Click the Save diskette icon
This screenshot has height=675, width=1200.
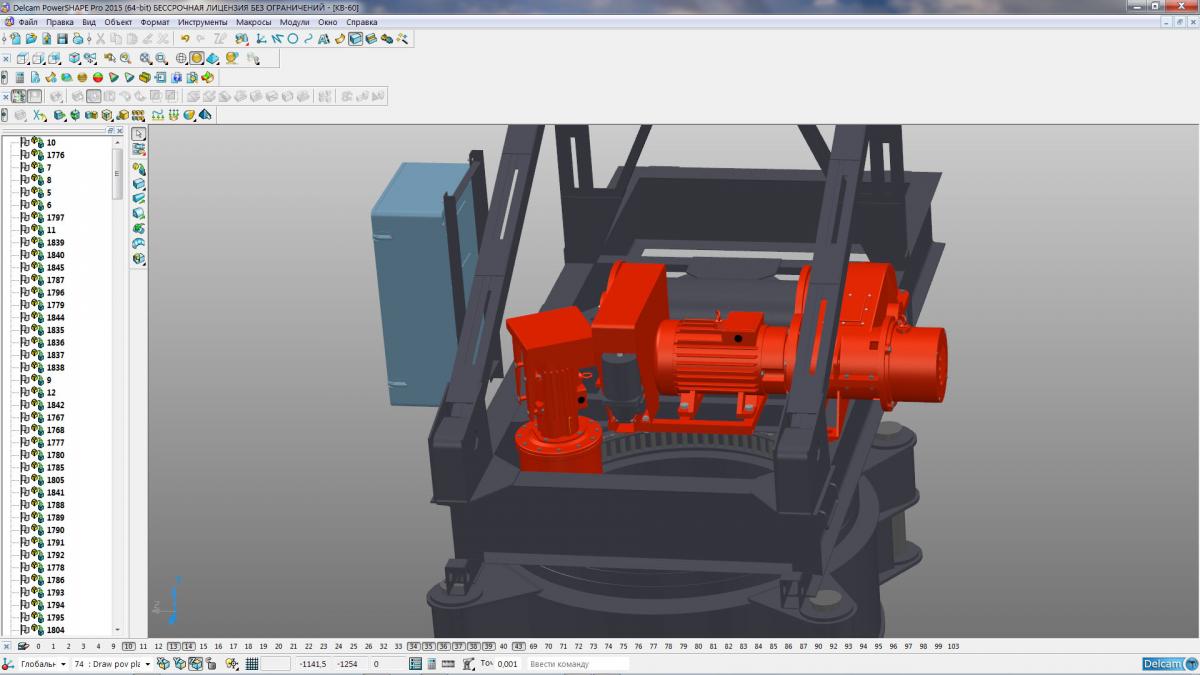62,38
